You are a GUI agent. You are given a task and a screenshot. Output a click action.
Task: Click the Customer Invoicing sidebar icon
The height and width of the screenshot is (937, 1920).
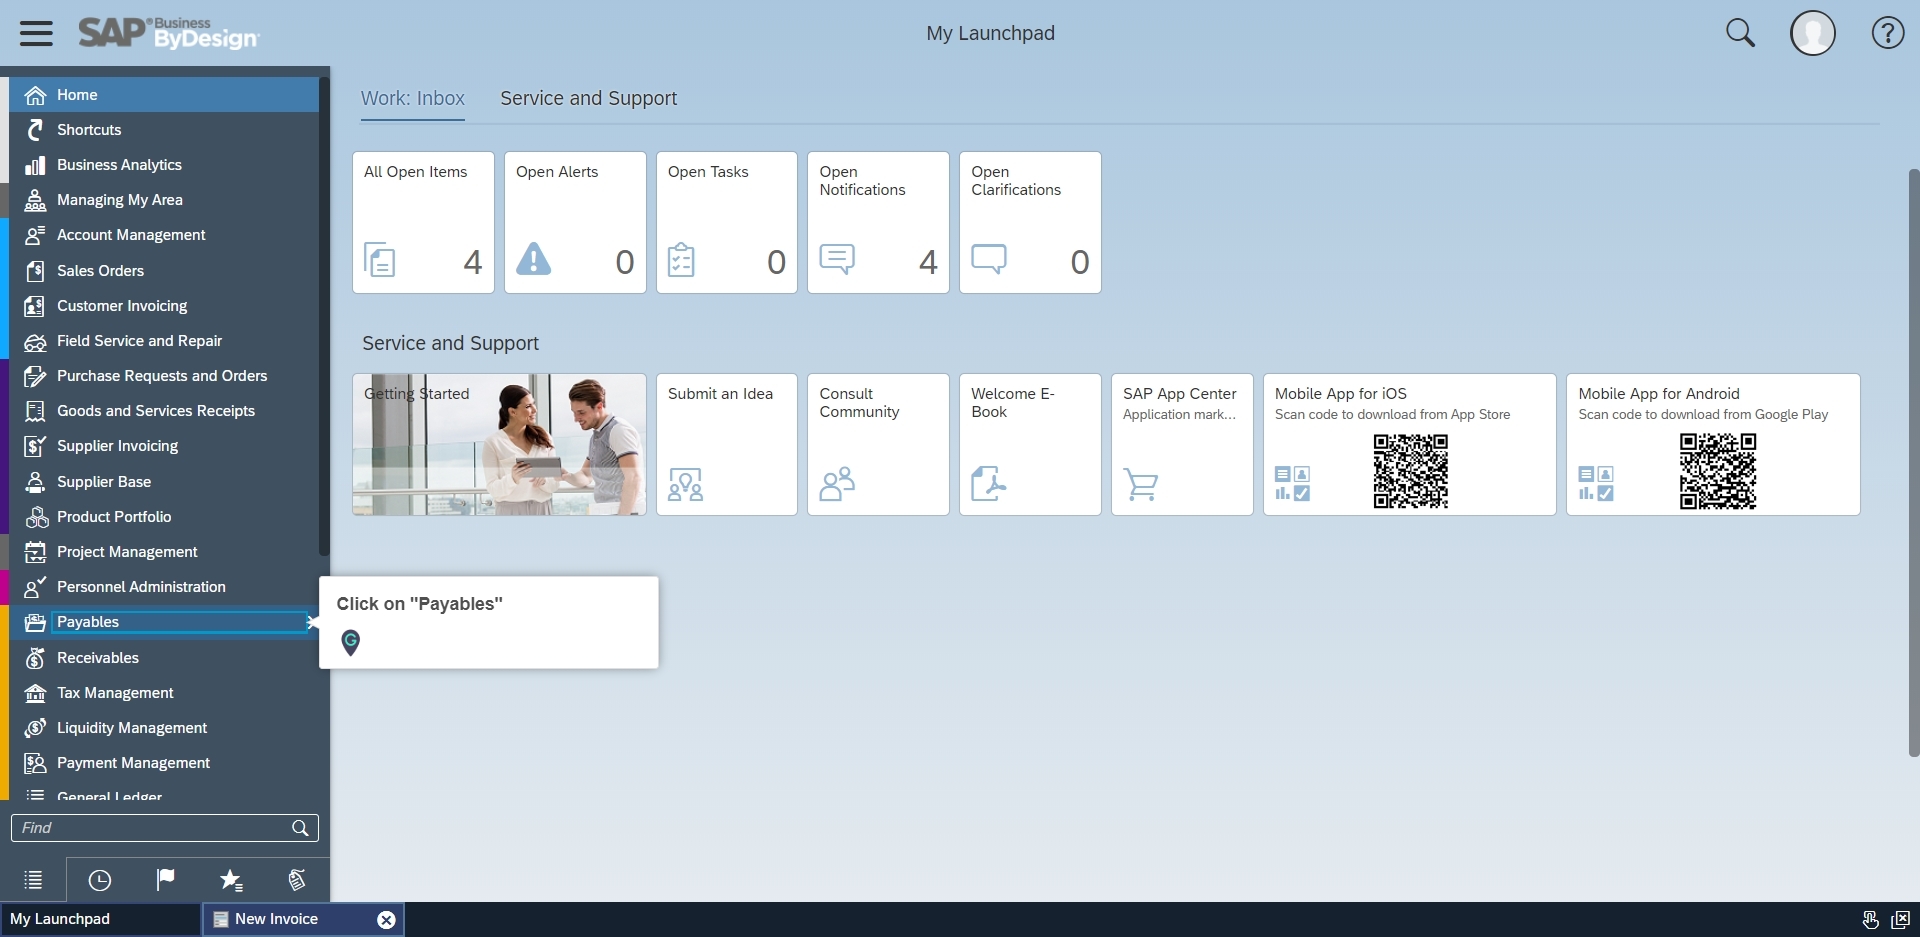pyautogui.click(x=35, y=306)
